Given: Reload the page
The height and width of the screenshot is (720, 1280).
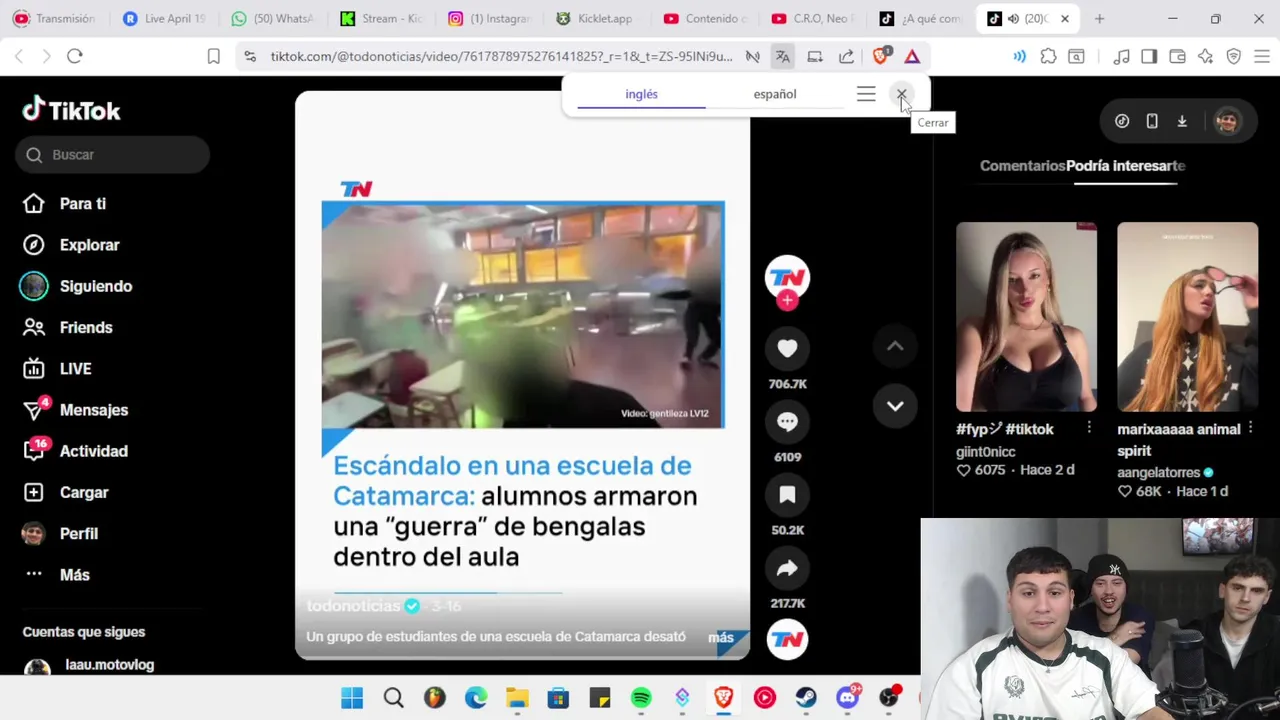Looking at the screenshot, I should pyautogui.click(x=74, y=56).
